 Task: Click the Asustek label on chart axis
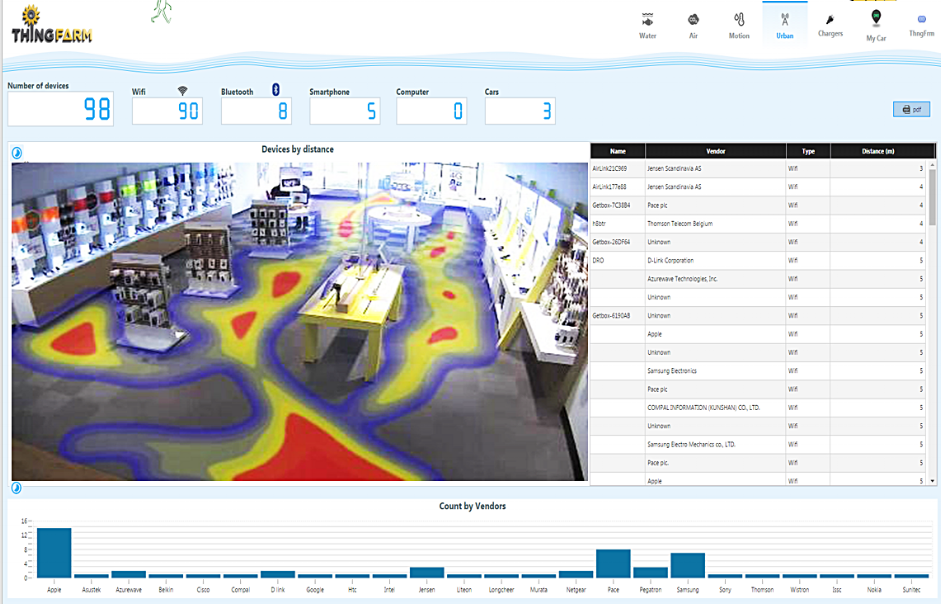[91, 590]
